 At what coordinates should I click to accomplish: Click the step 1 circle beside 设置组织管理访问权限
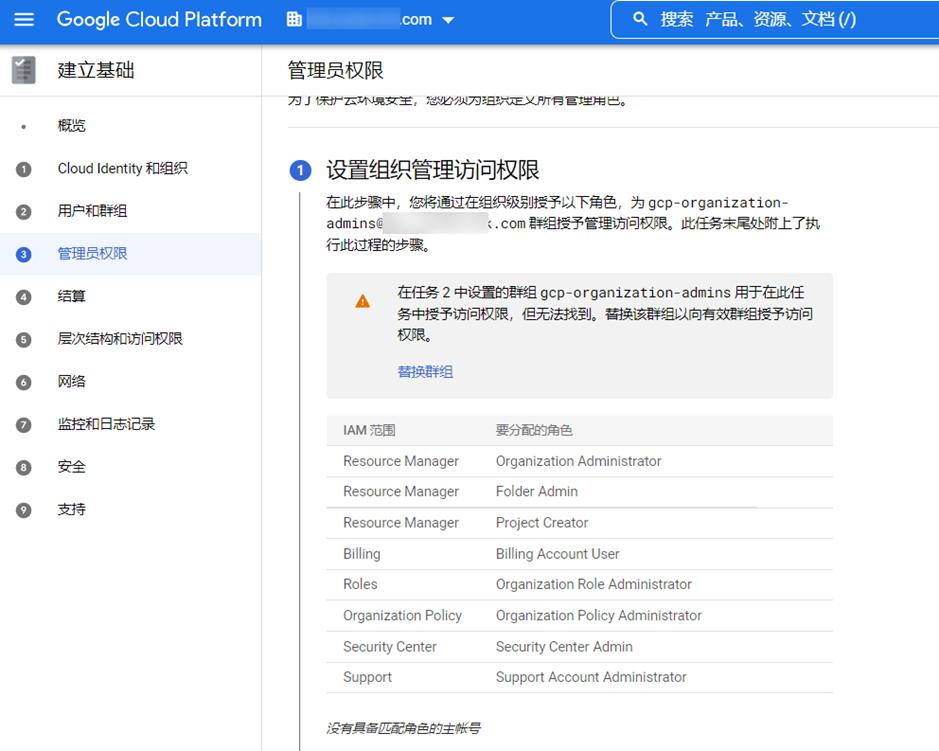(299, 170)
